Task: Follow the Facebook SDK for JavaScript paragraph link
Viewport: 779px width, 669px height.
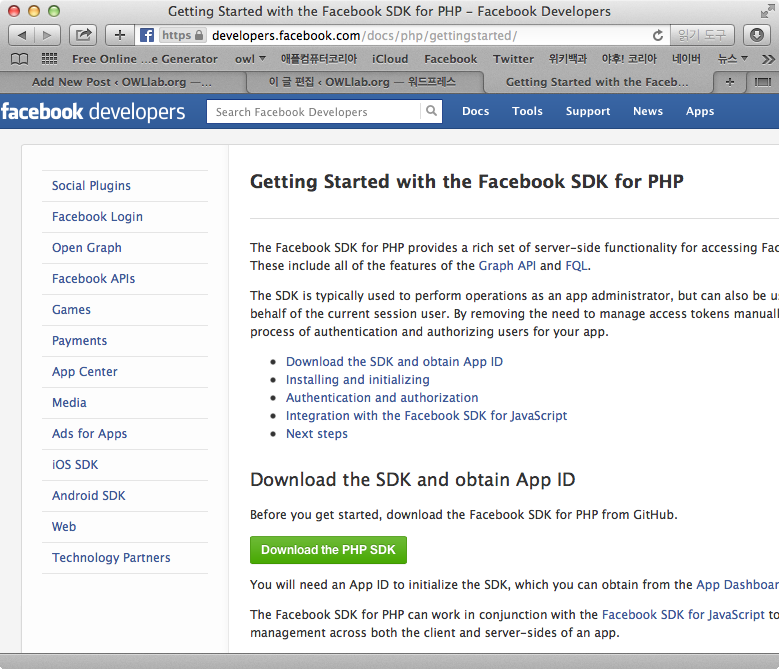Action: [683, 615]
